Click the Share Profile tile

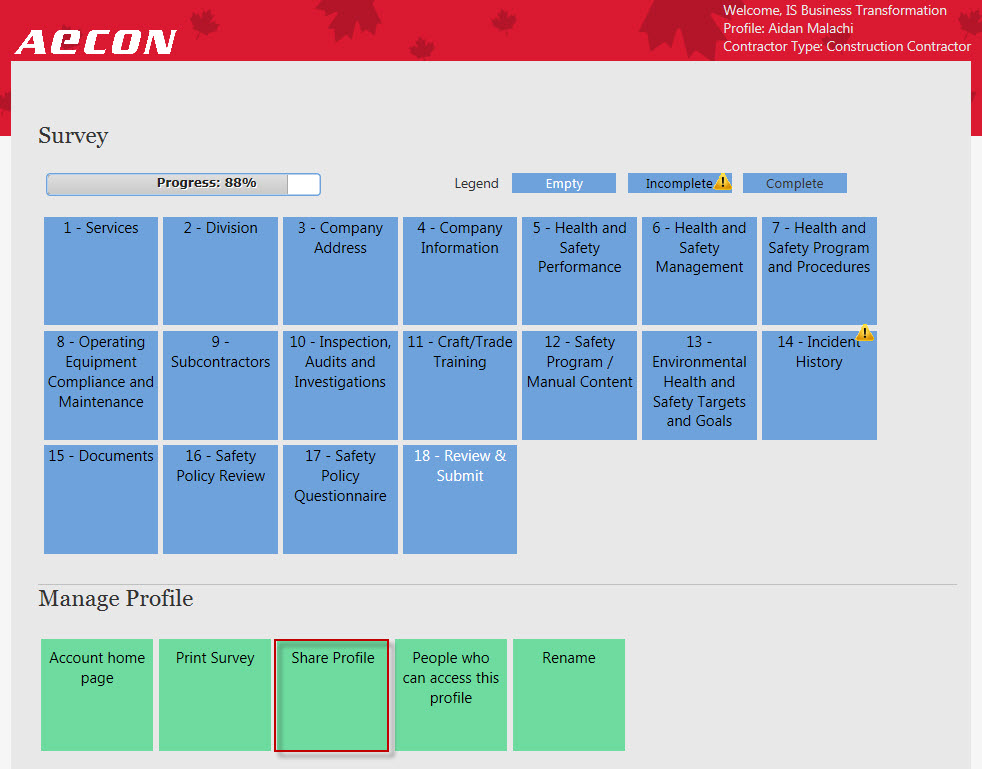tap(332, 695)
